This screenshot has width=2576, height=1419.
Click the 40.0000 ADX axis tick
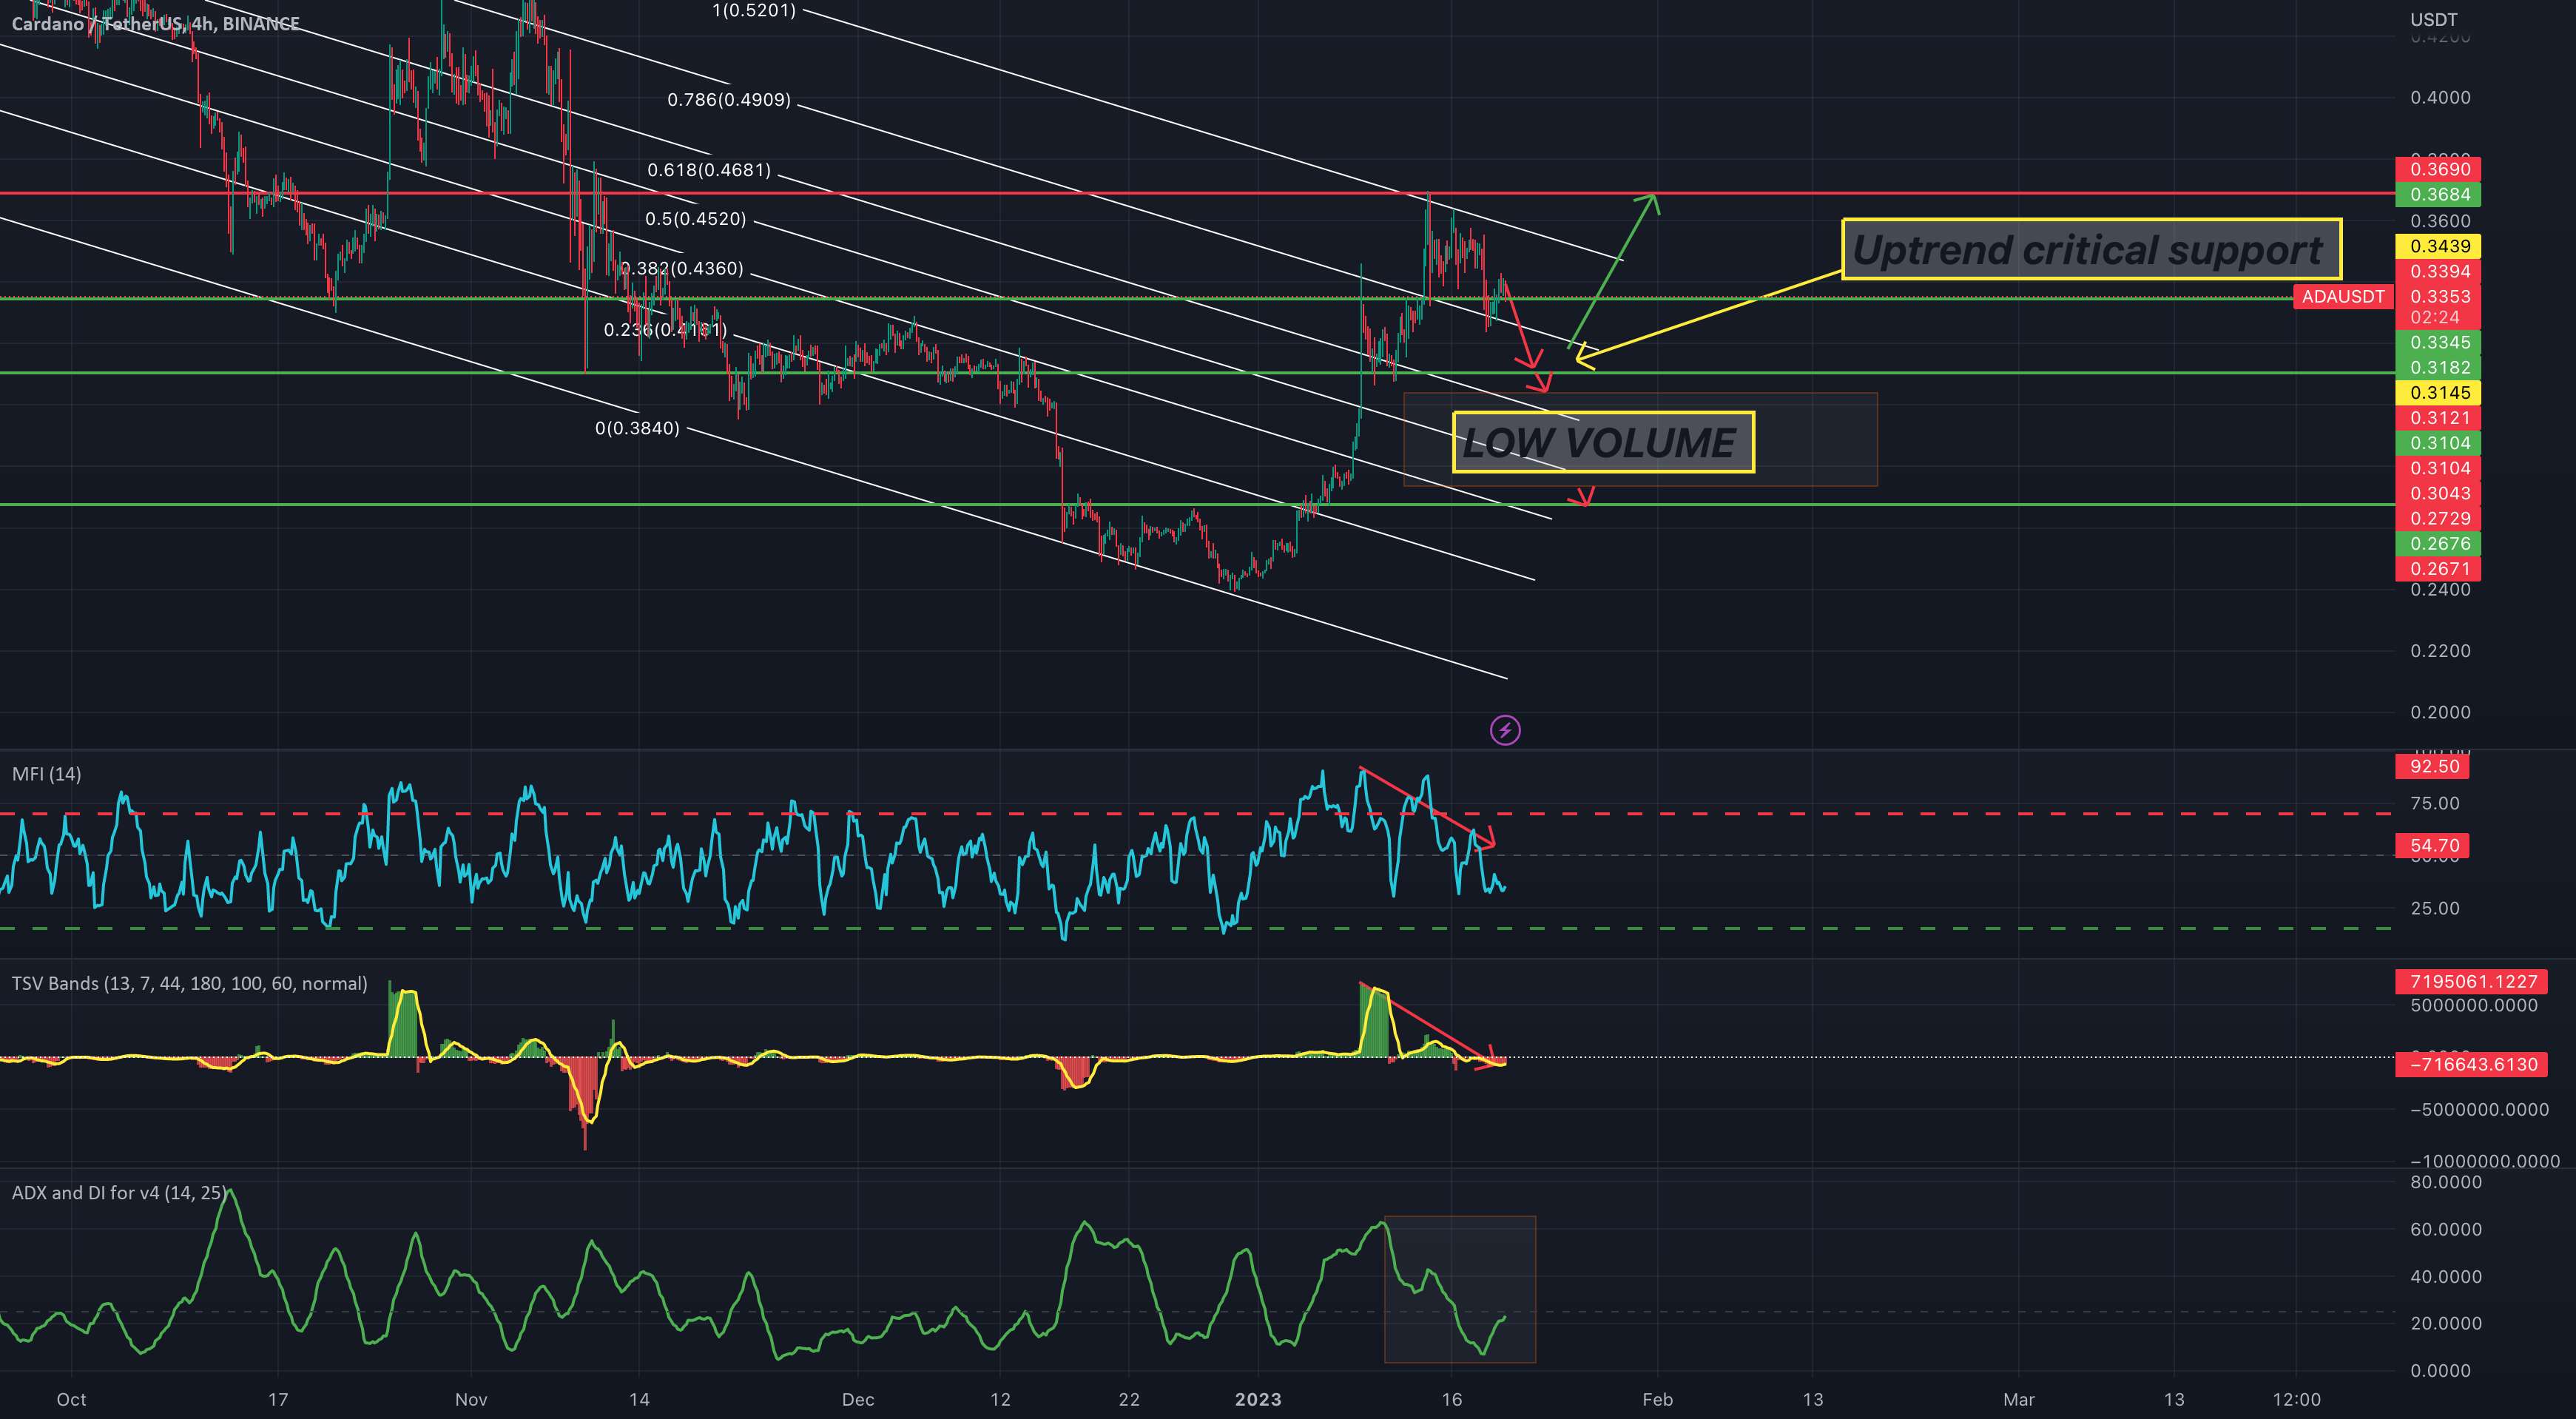pyautogui.click(x=2446, y=1277)
